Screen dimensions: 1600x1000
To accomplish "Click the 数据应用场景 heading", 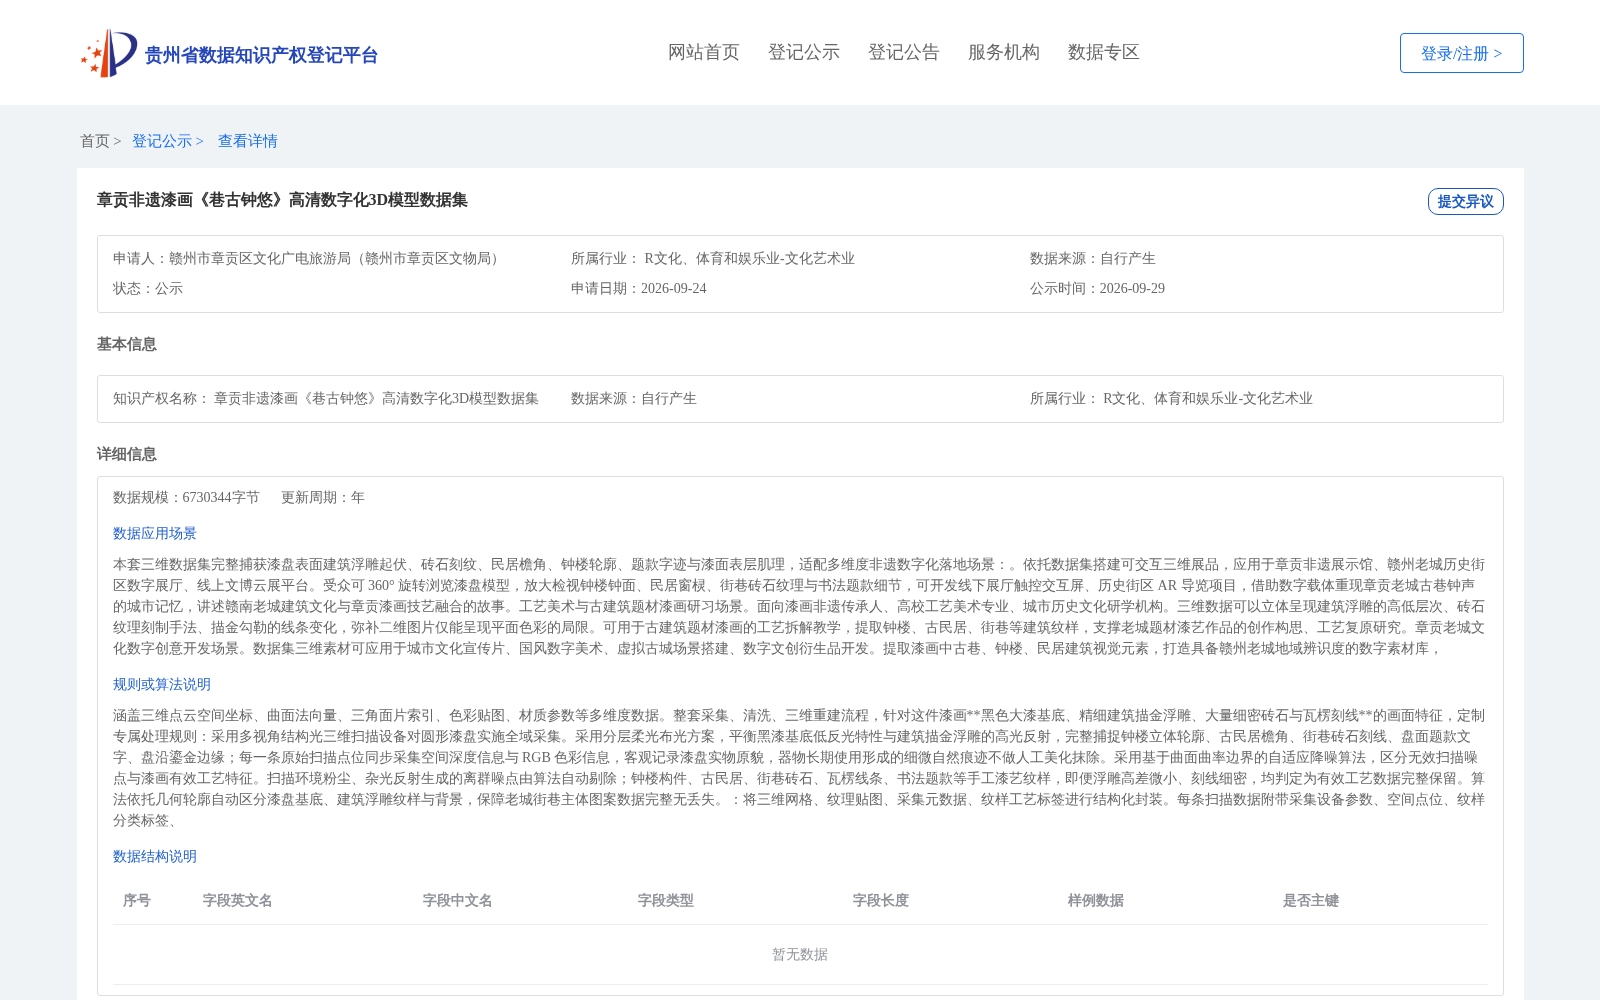I will (155, 533).
